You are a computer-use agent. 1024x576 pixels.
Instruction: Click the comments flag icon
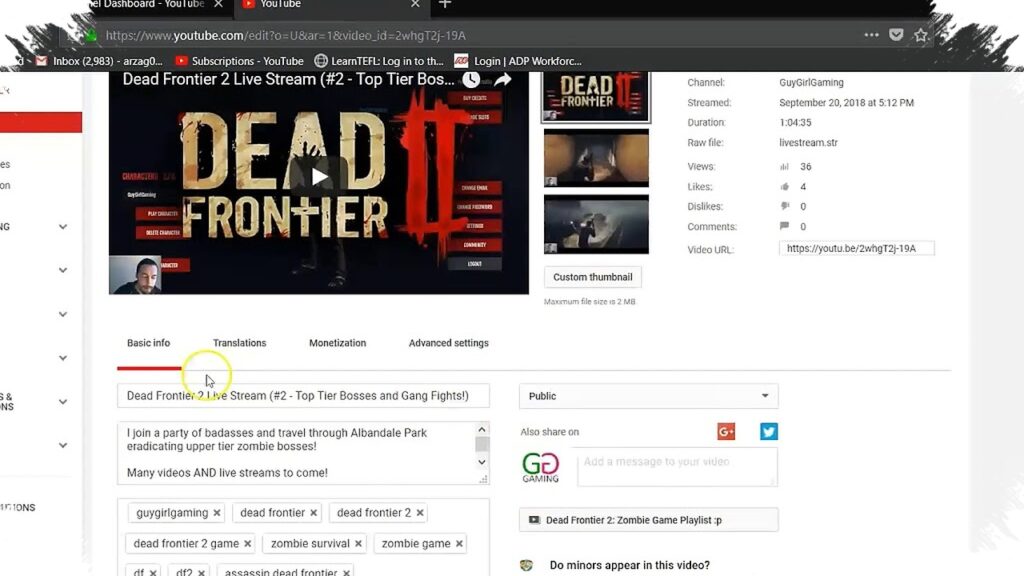pyautogui.click(x=784, y=226)
